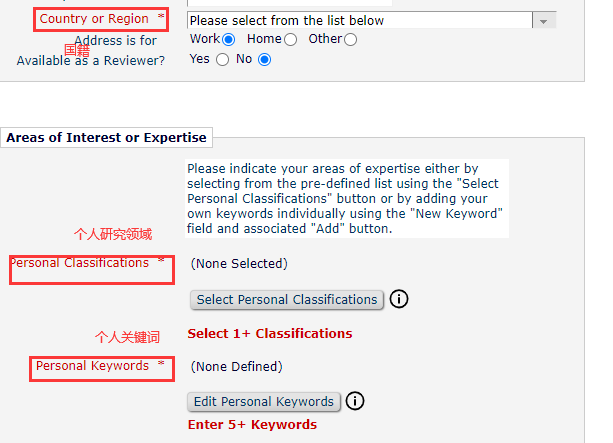
Task: Click info icon beside Edit Personal Keywords
Action: click(x=355, y=401)
